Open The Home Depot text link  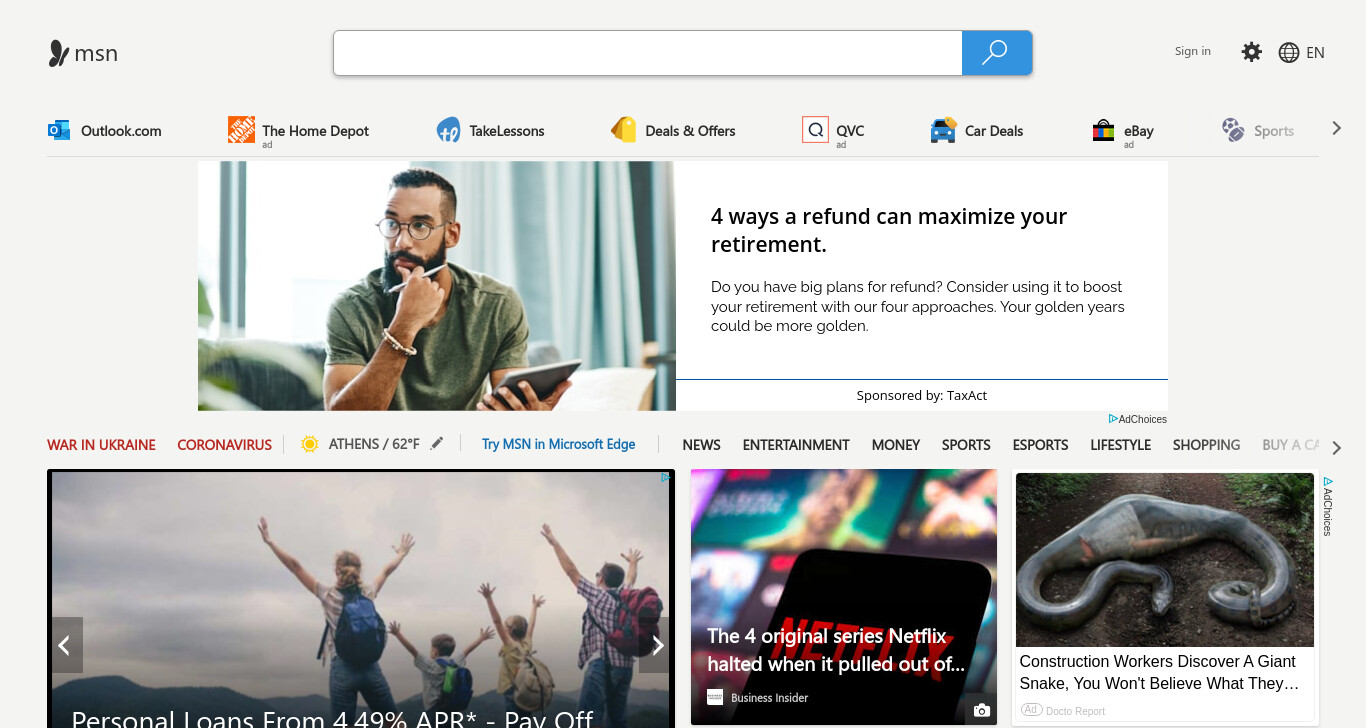pyautogui.click(x=316, y=131)
